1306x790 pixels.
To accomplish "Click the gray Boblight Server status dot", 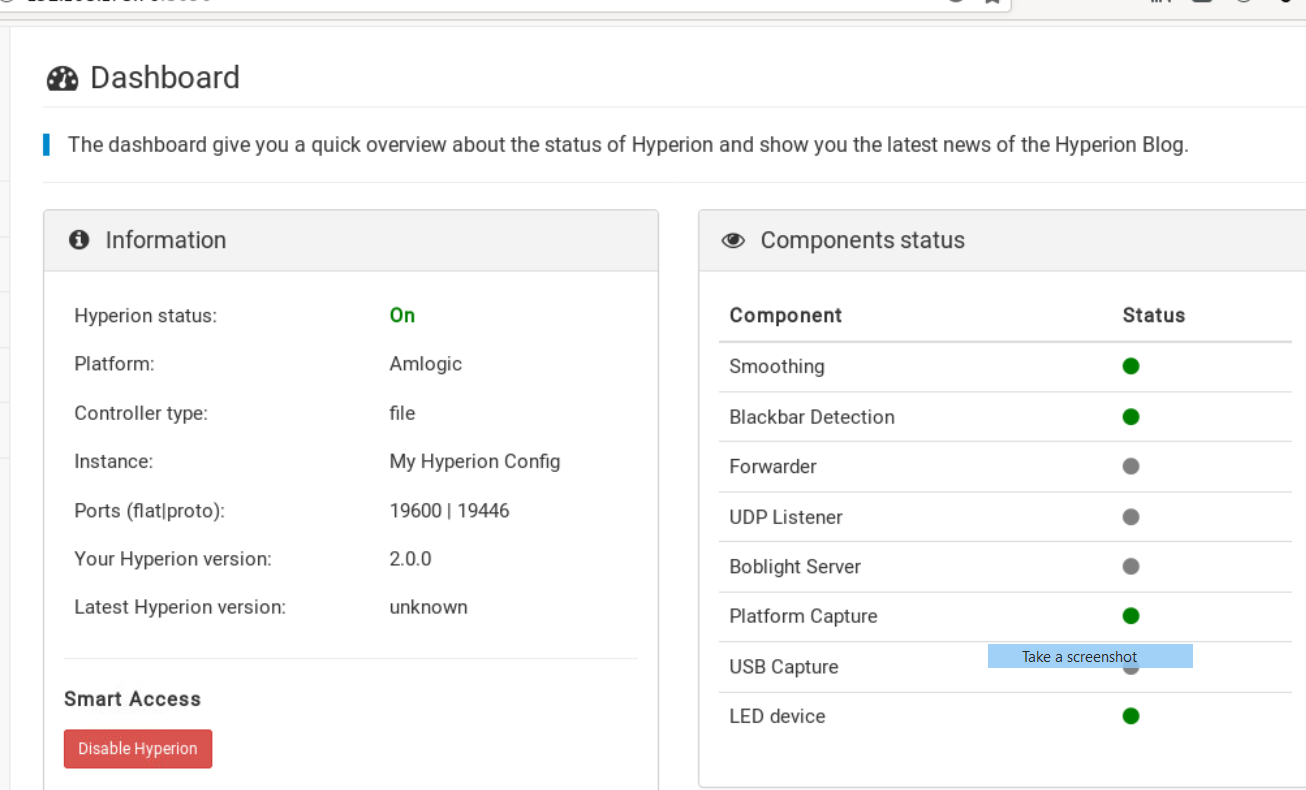I will [1131, 566].
